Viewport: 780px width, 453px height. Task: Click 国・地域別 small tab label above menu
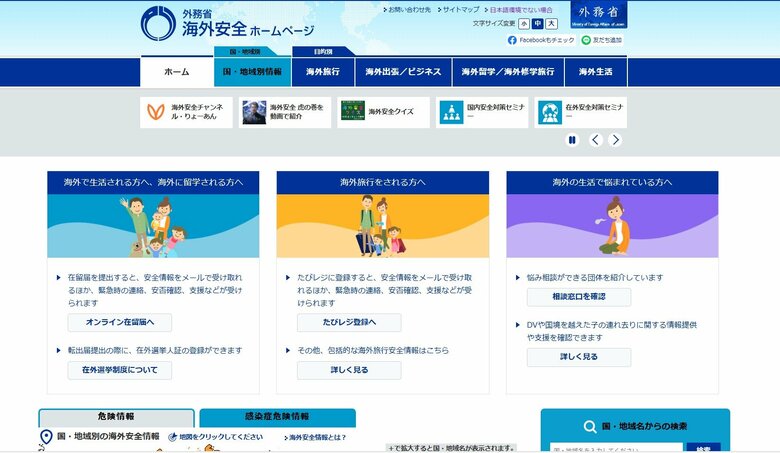245,52
